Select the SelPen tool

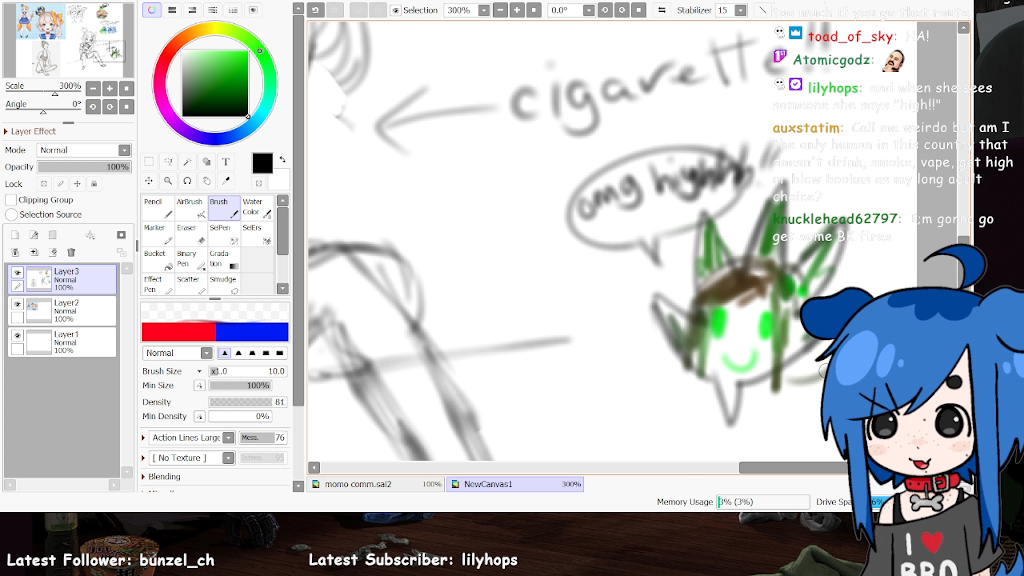pyautogui.click(x=224, y=234)
